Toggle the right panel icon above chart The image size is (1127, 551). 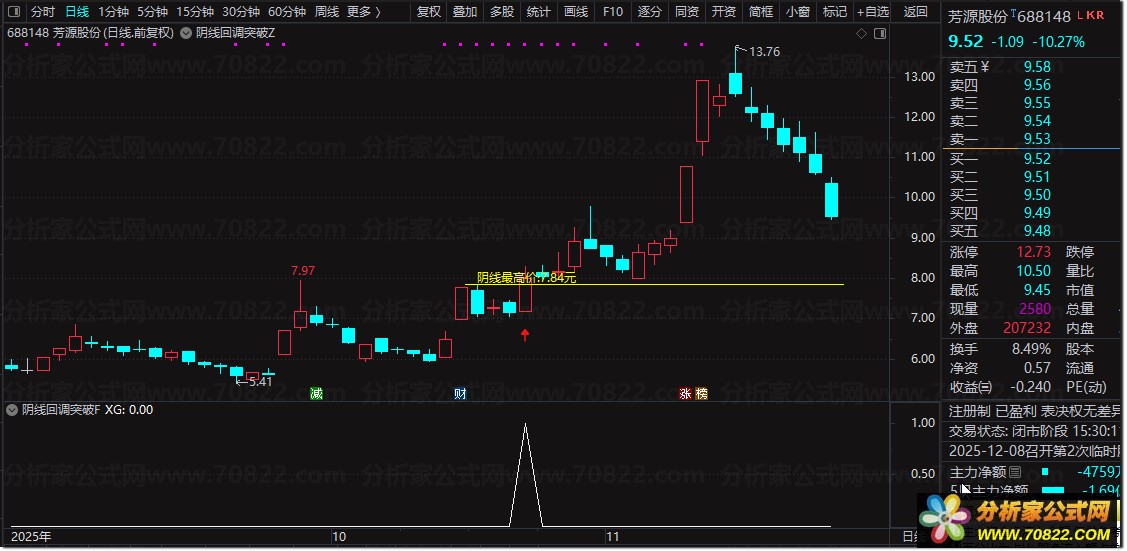pos(880,33)
